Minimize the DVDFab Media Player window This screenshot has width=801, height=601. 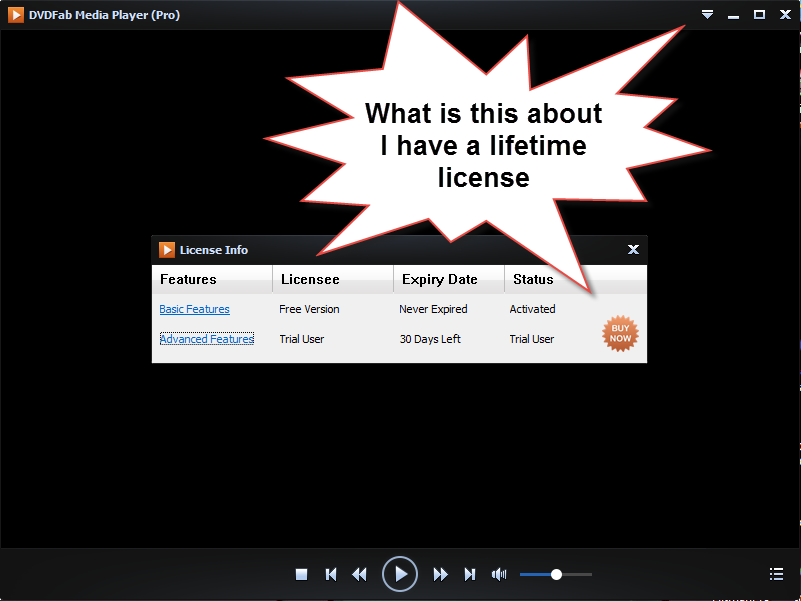[734, 17]
